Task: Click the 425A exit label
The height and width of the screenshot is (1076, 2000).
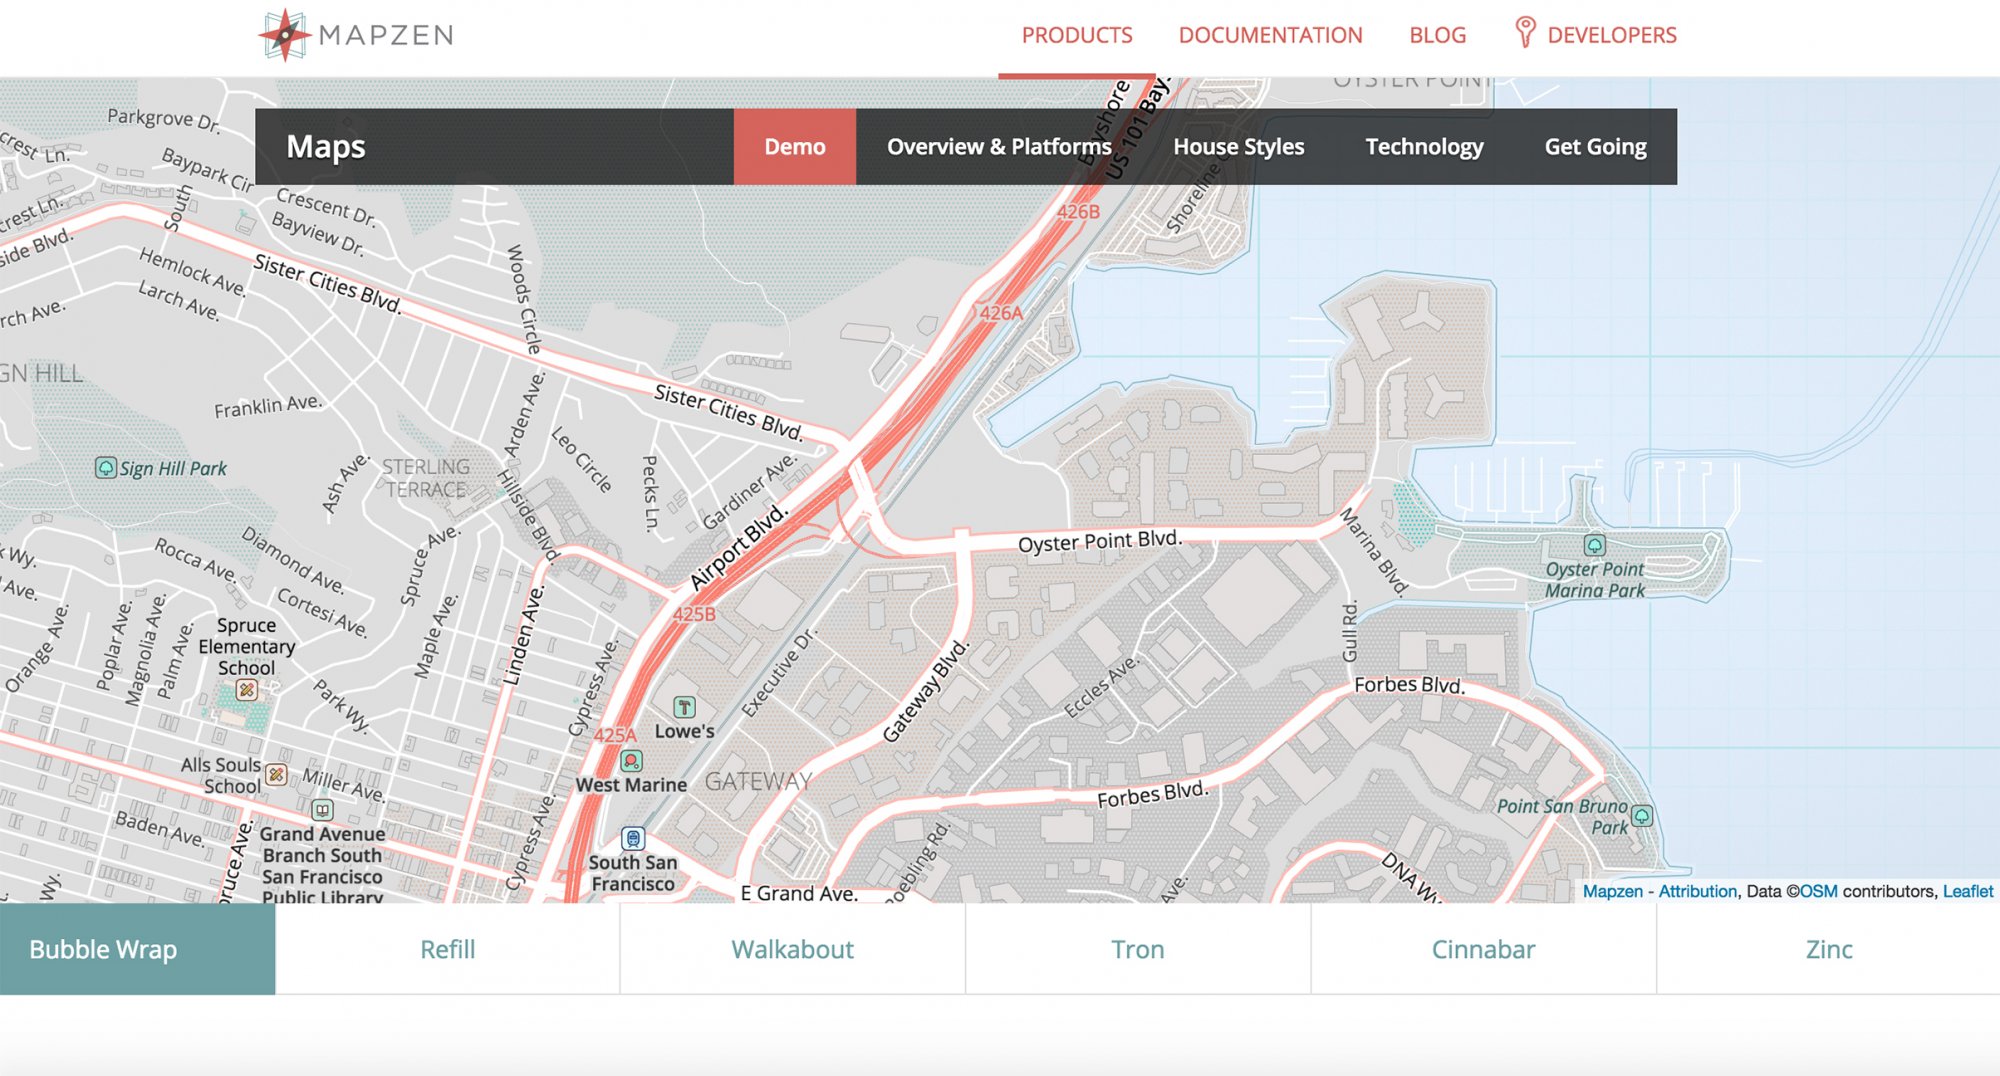Action: 615,735
